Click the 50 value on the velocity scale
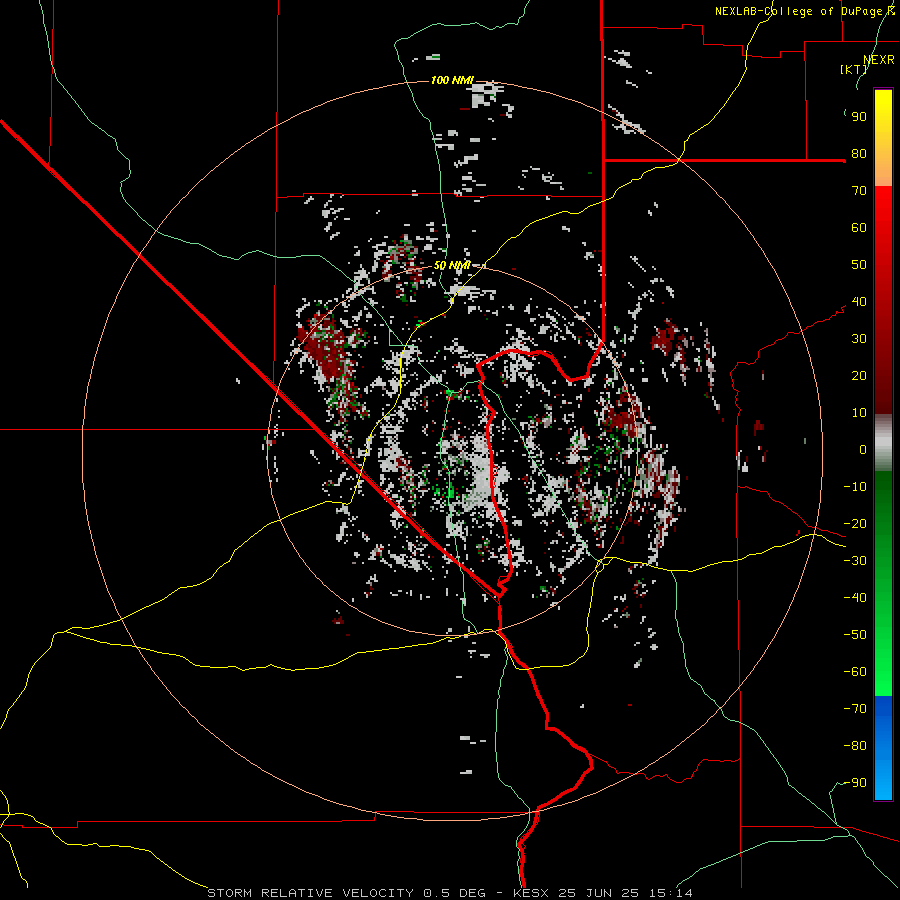This screenshot has height=900, width=900. 859,265
